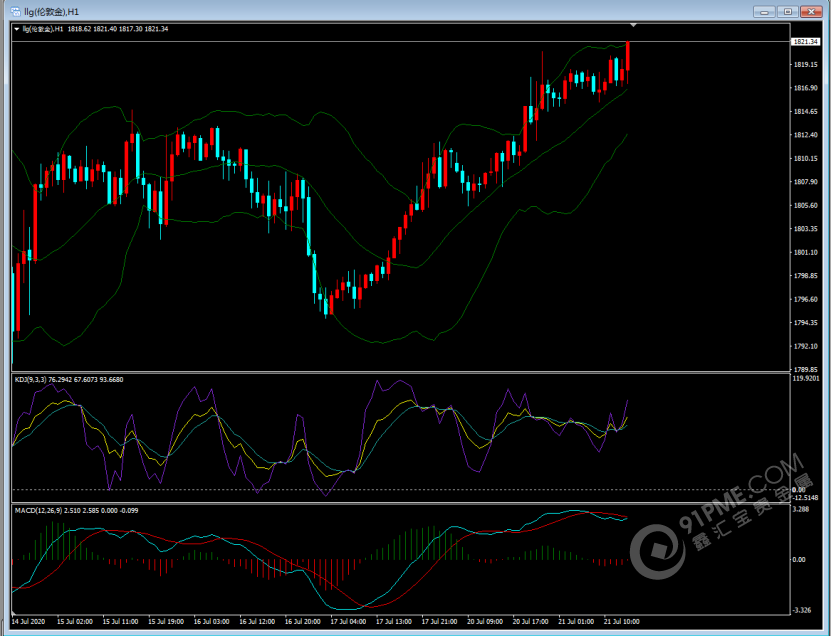Click the 17 Jul 13:00 time label
Viewport: 831px width, 636px height.
coord(394,621)
